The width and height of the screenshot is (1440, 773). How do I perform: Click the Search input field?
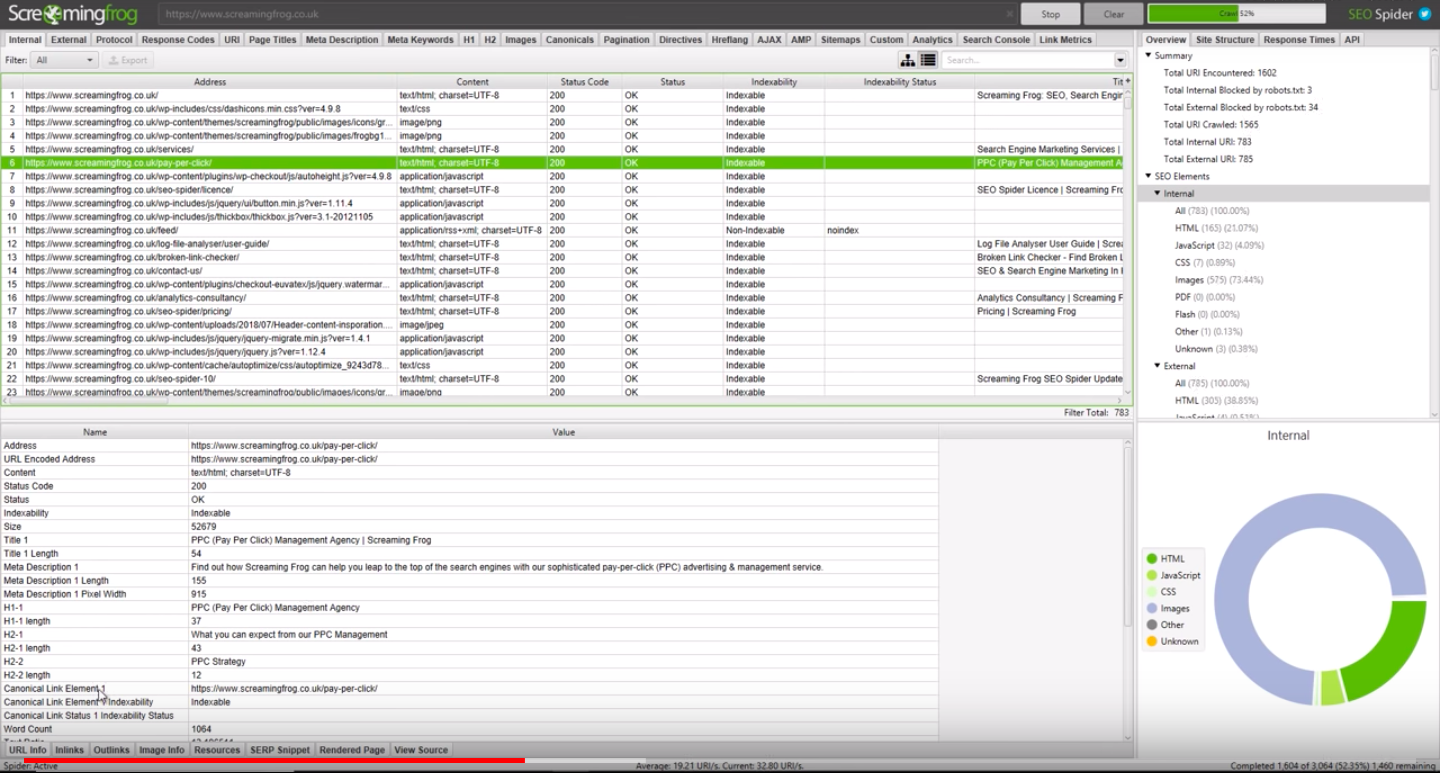(x=1028, y=60)
